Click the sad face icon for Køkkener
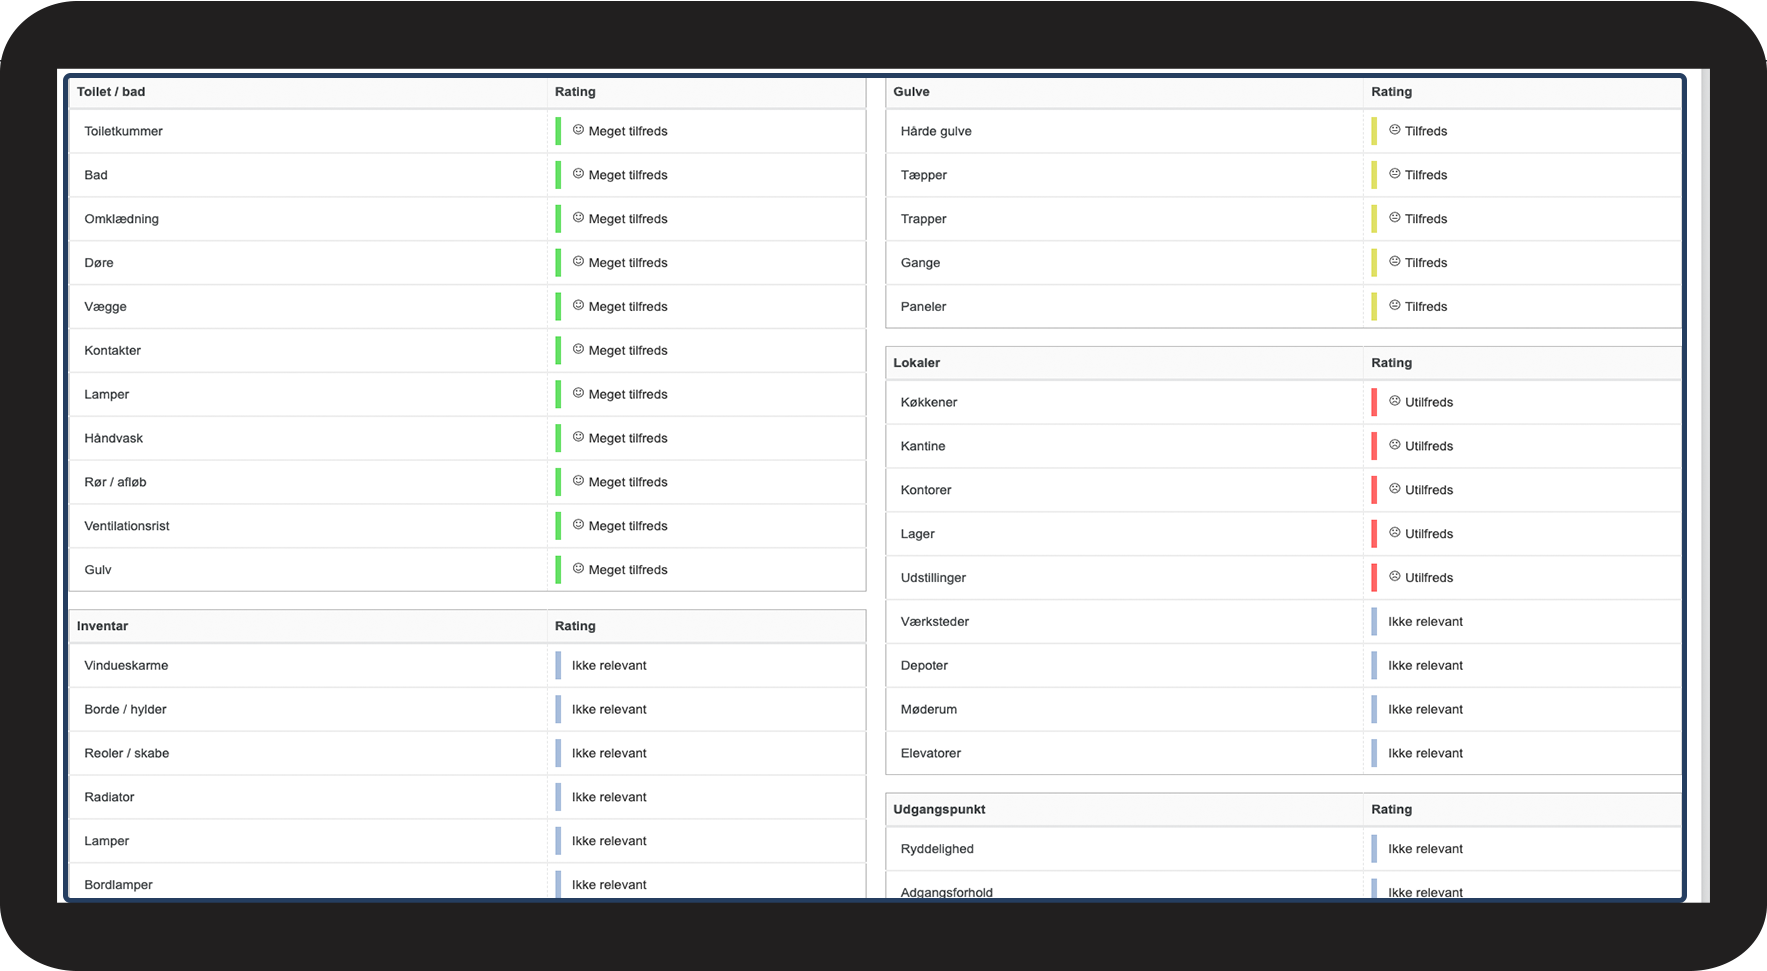Viewport: 1767px width, 971px height. click(x=1395, y=401)
